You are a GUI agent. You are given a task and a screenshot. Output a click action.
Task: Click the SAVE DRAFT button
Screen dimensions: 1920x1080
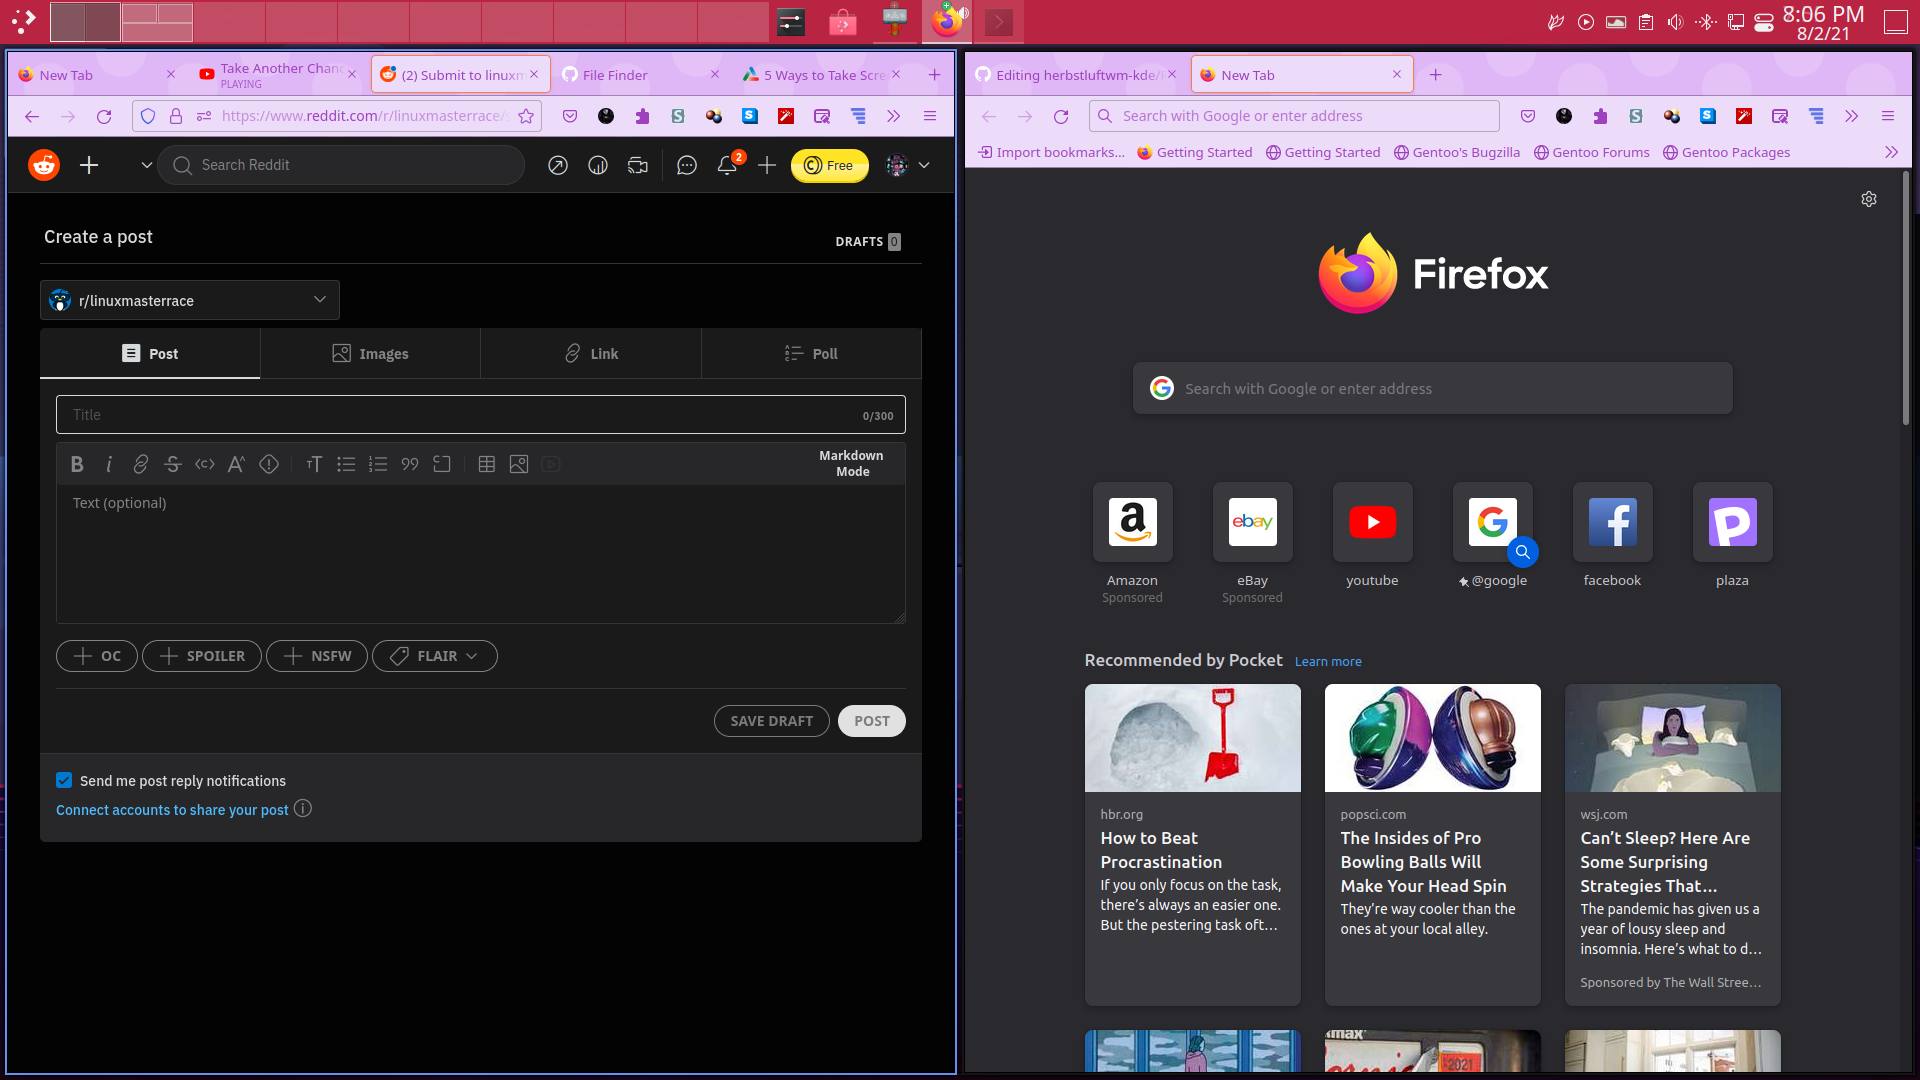(x=771, y=721)
